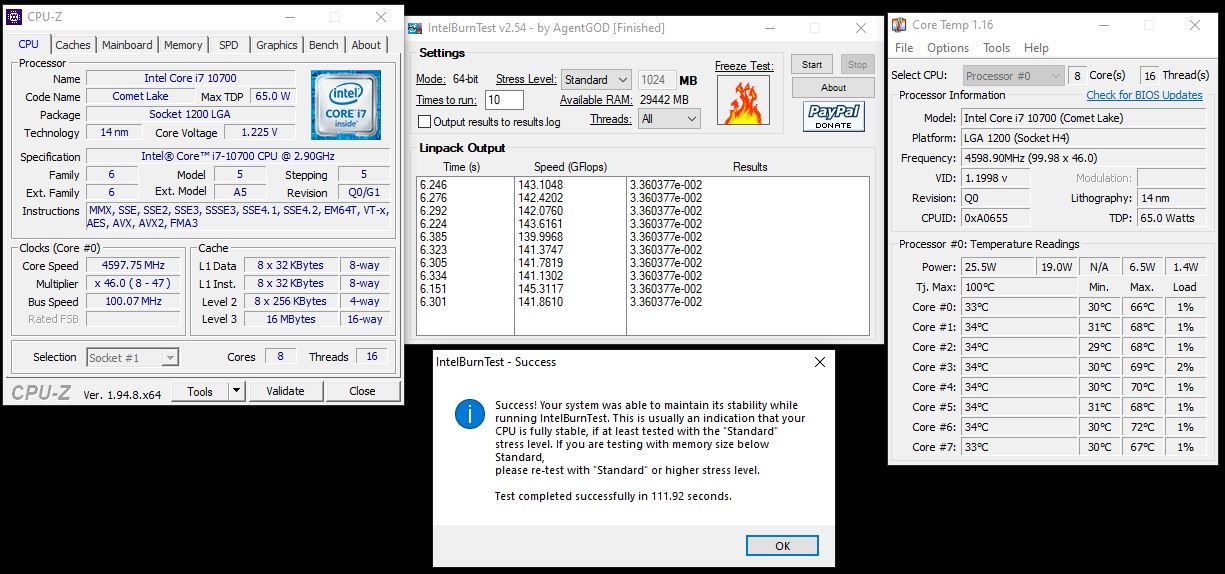Click OK in the Success dialog
1225x574 pixels.
point(782,545)
